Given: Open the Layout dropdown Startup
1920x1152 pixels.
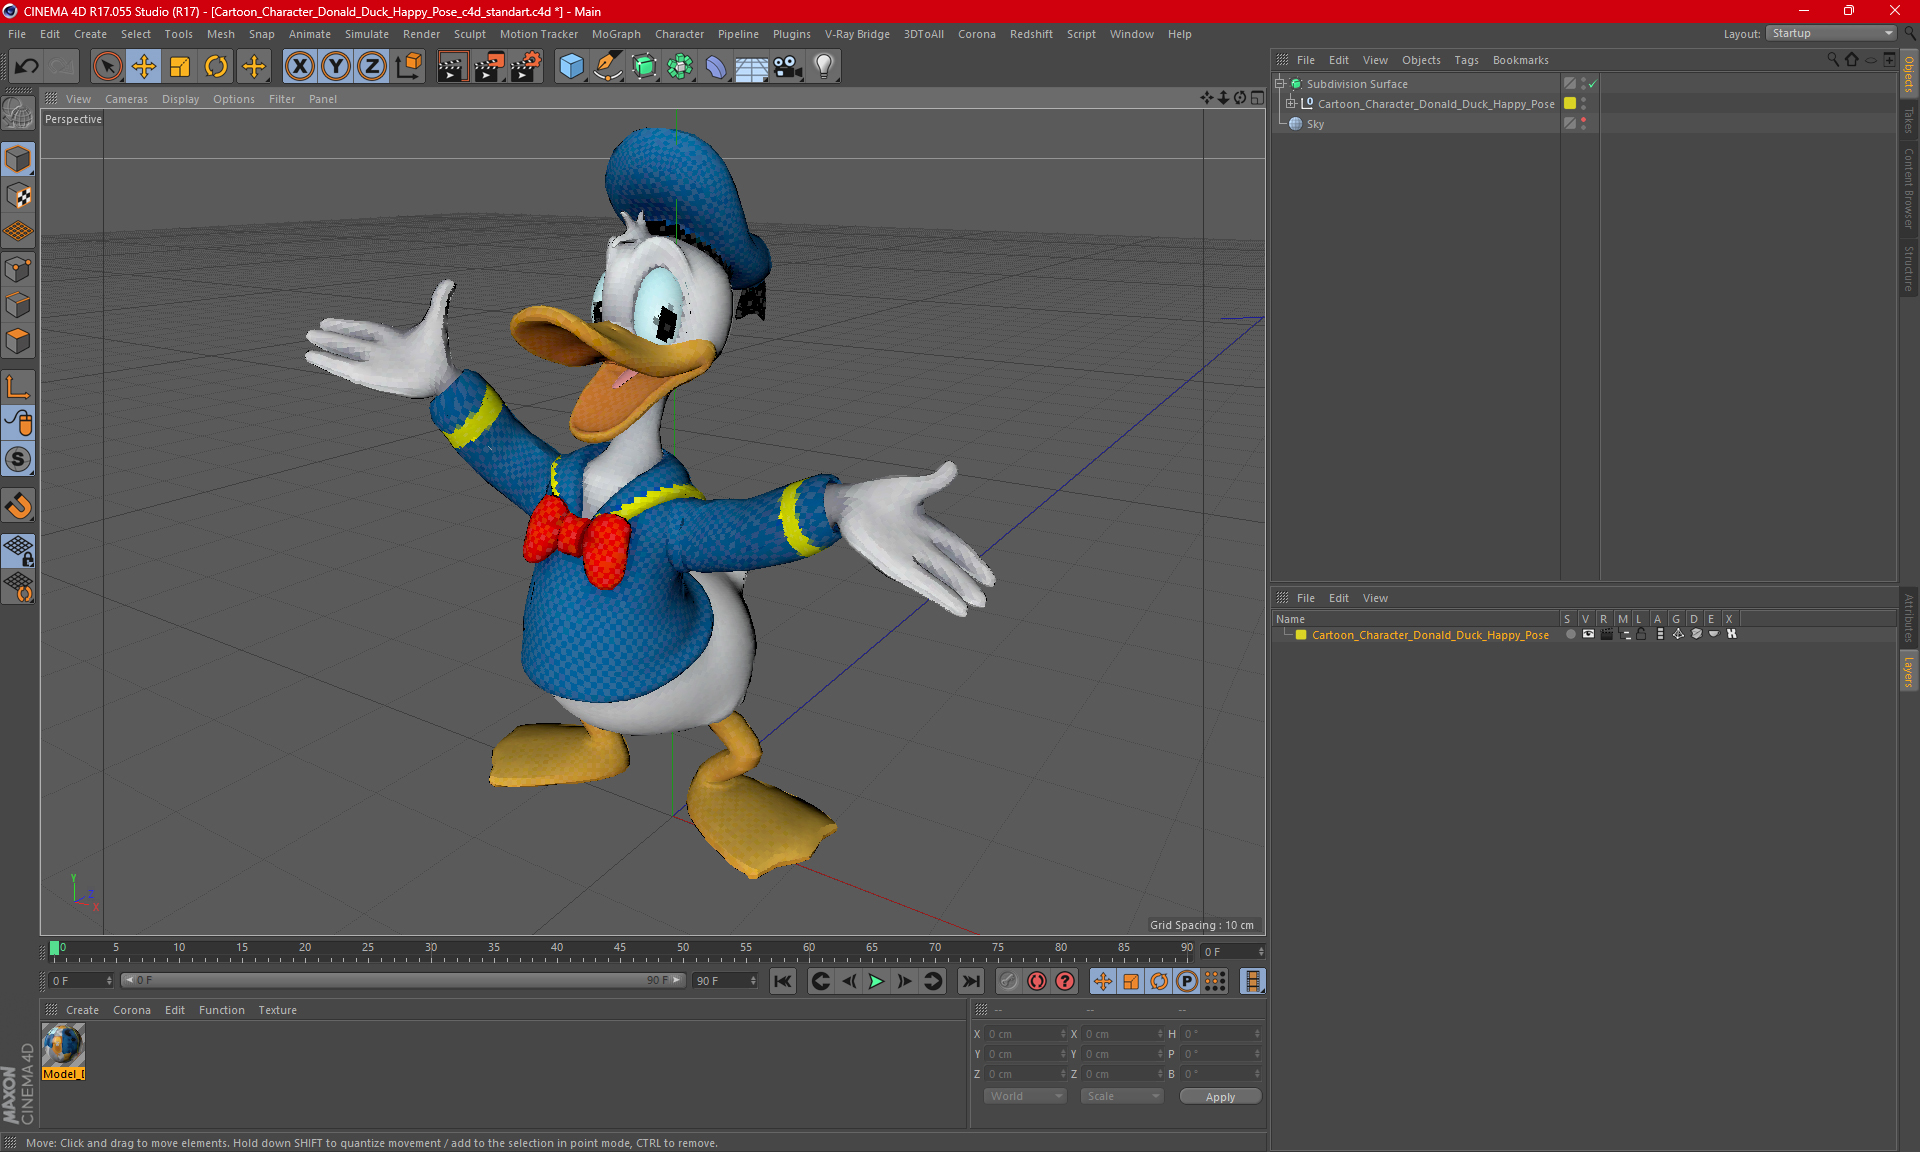Looking at the screenshot, I should pos(1831,33).
